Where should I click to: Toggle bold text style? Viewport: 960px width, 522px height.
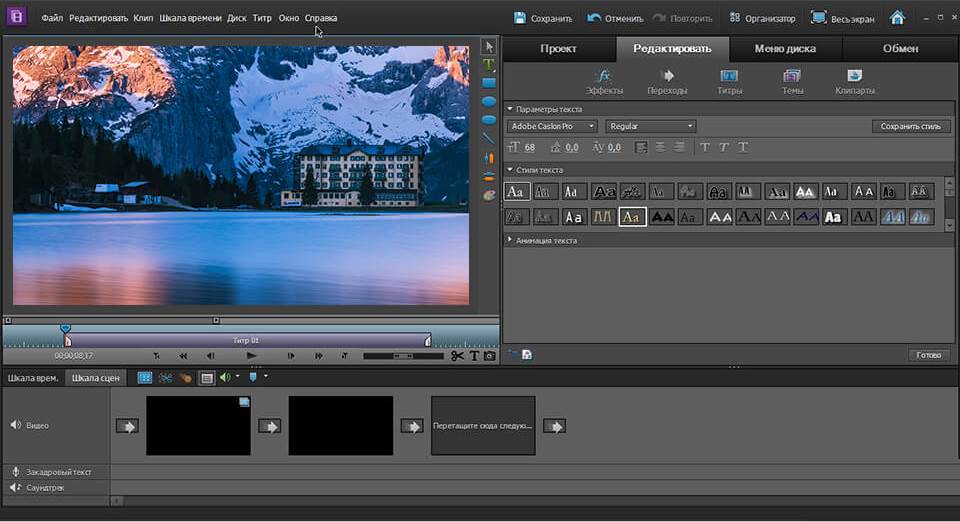(705, 147)
